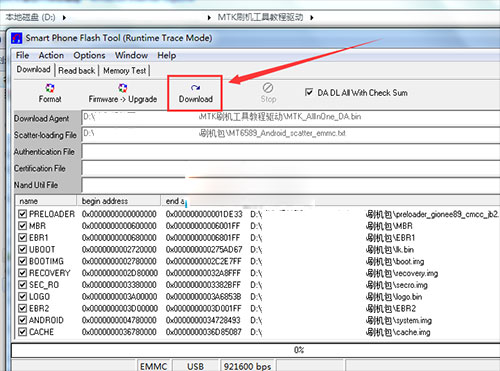Open the Help menu
500x371 pixels.
[x=167, y=55]
